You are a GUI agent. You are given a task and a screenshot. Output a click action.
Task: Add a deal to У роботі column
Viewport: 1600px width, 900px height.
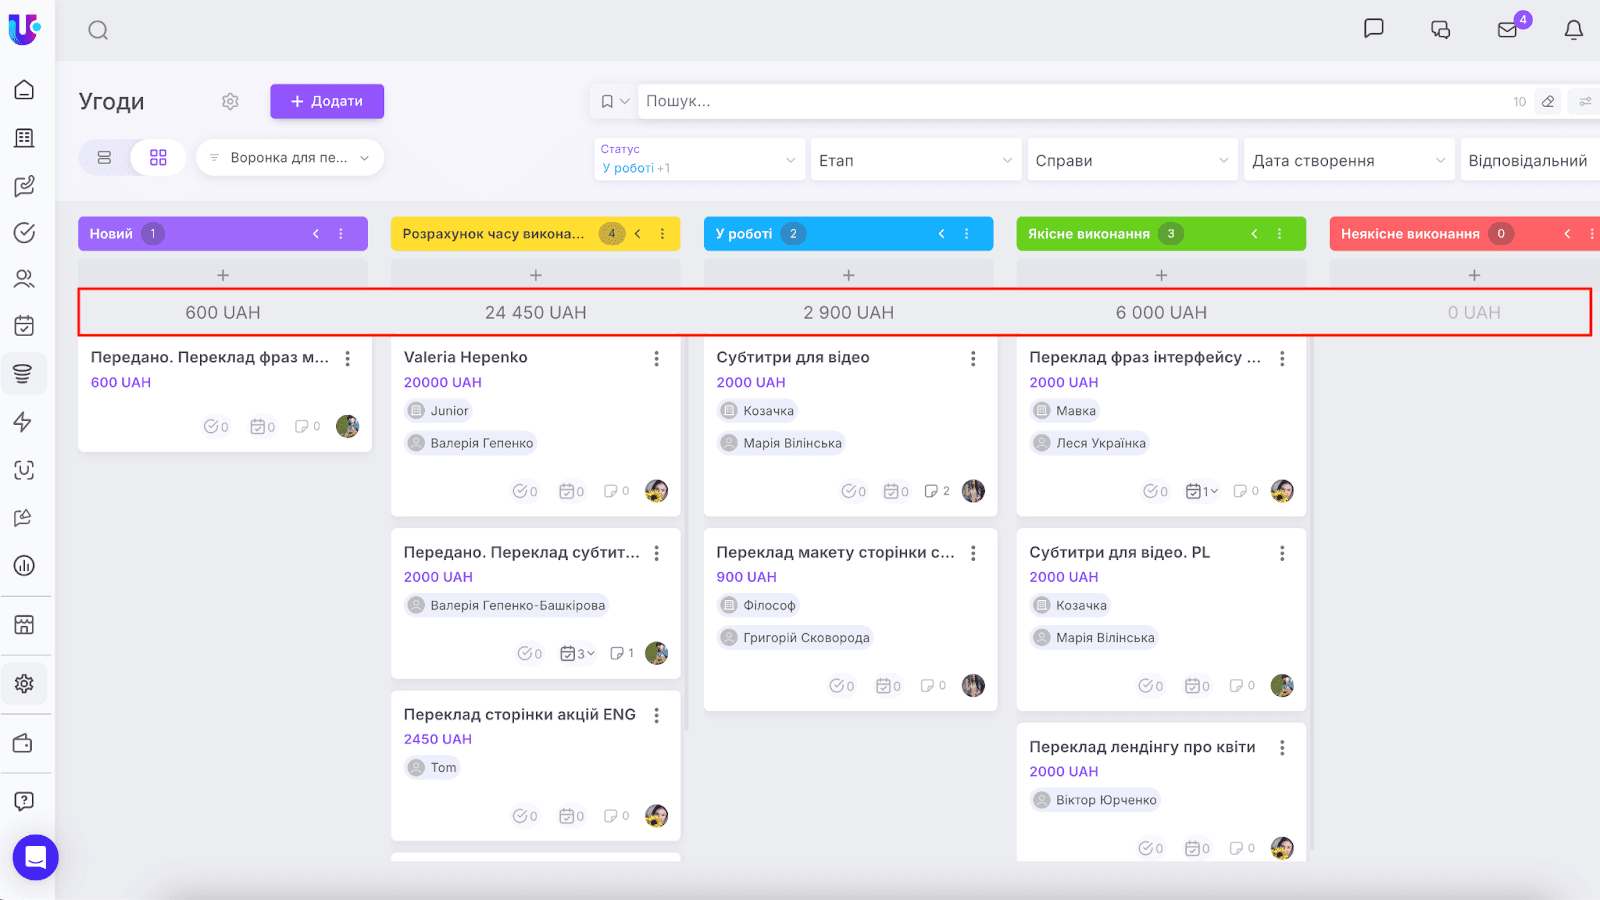tap(849, 275)
